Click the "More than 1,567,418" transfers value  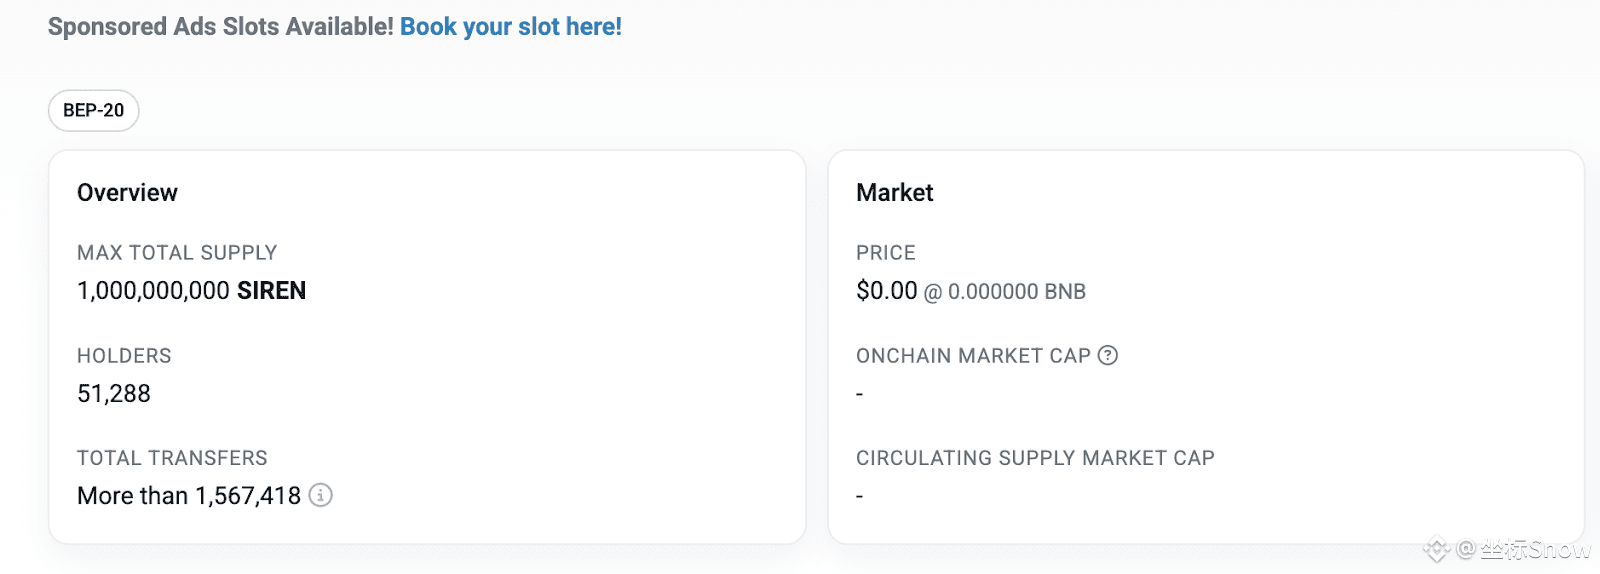189,496
